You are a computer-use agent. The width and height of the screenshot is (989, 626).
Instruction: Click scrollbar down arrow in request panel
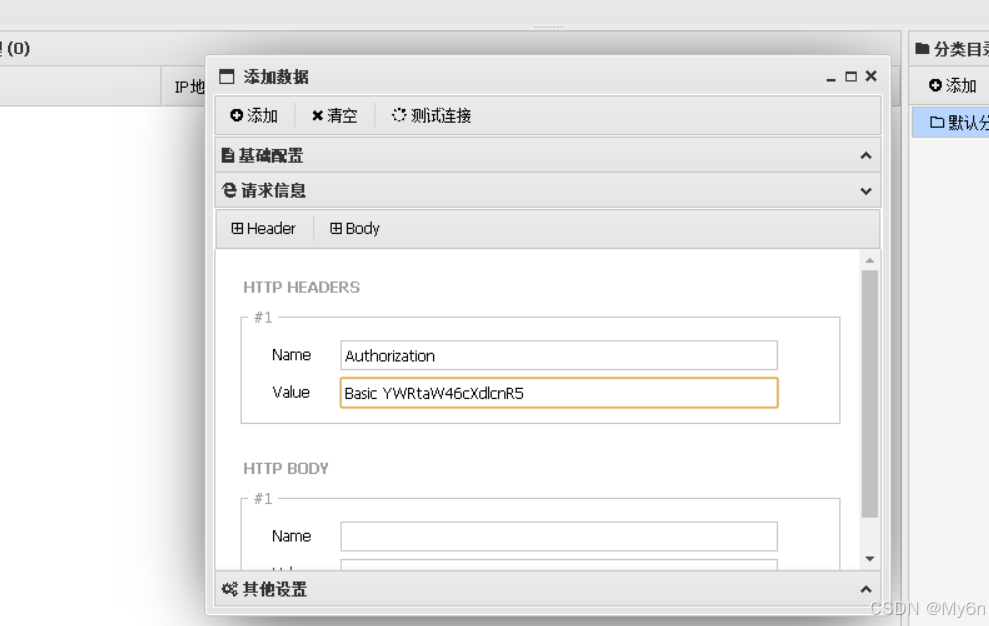(x=870, y=558)
